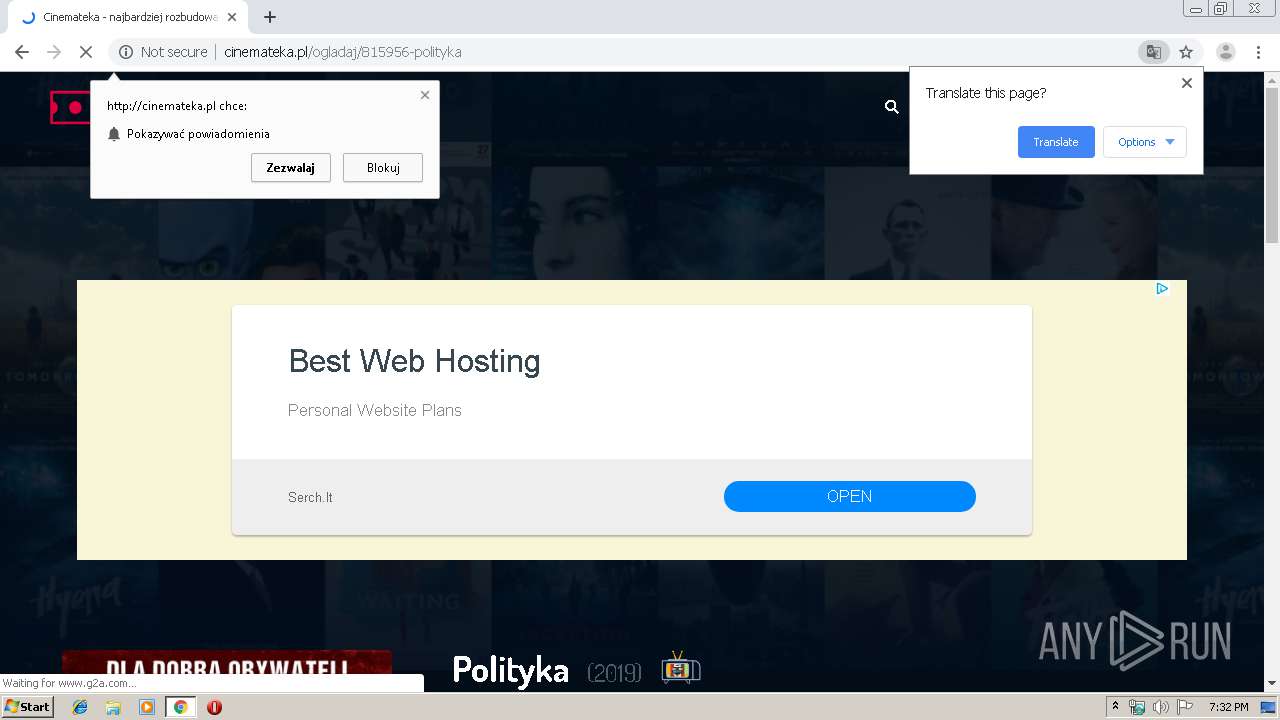Click the red Opera taskbar icon
This screenshot has height=720, width=1280.
click(x=214, y=707)
